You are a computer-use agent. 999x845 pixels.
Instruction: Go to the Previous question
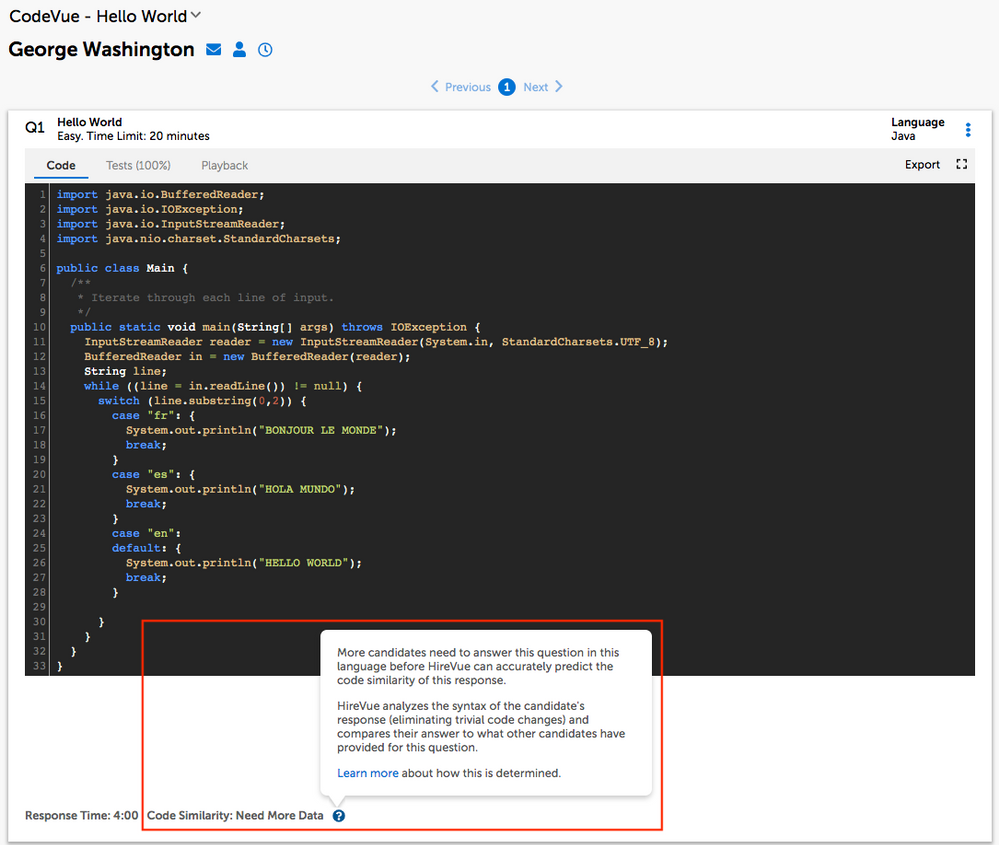(x=461, y=87)
